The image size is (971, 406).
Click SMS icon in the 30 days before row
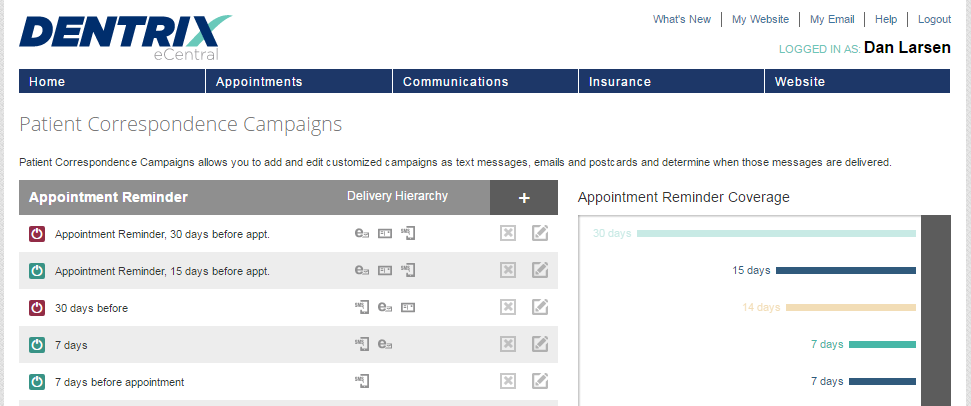[362, 307]
